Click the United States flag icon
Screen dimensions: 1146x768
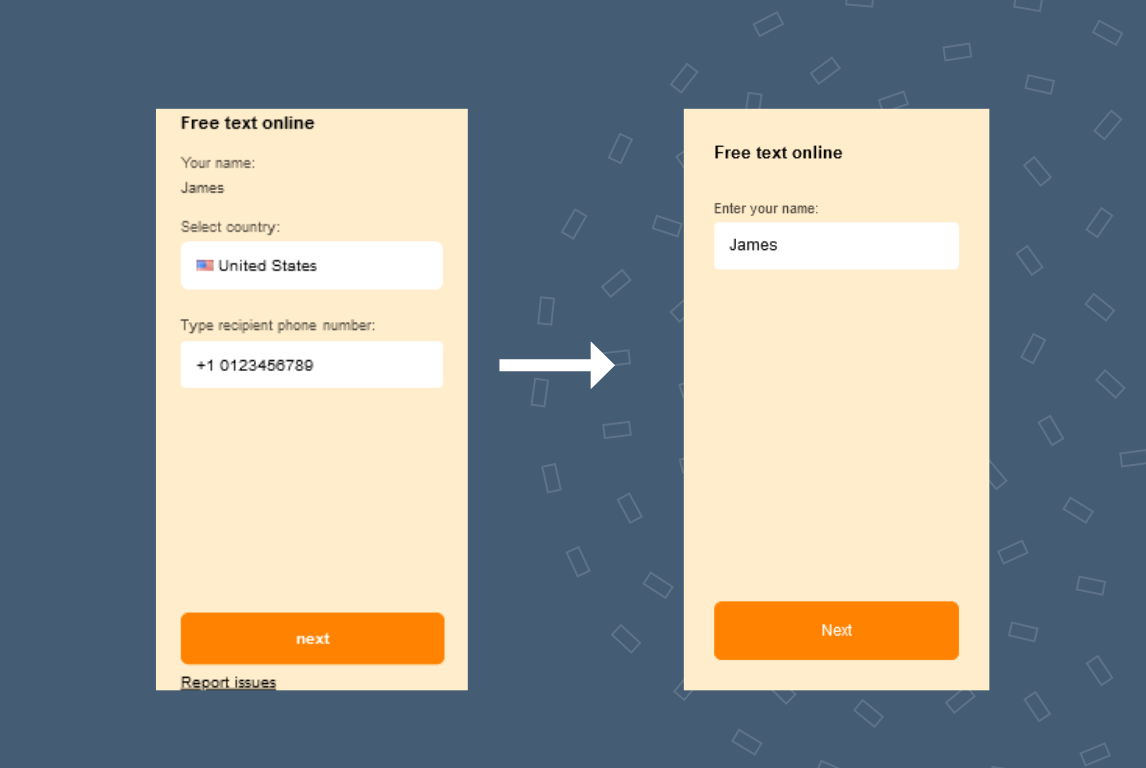[205, 265]
